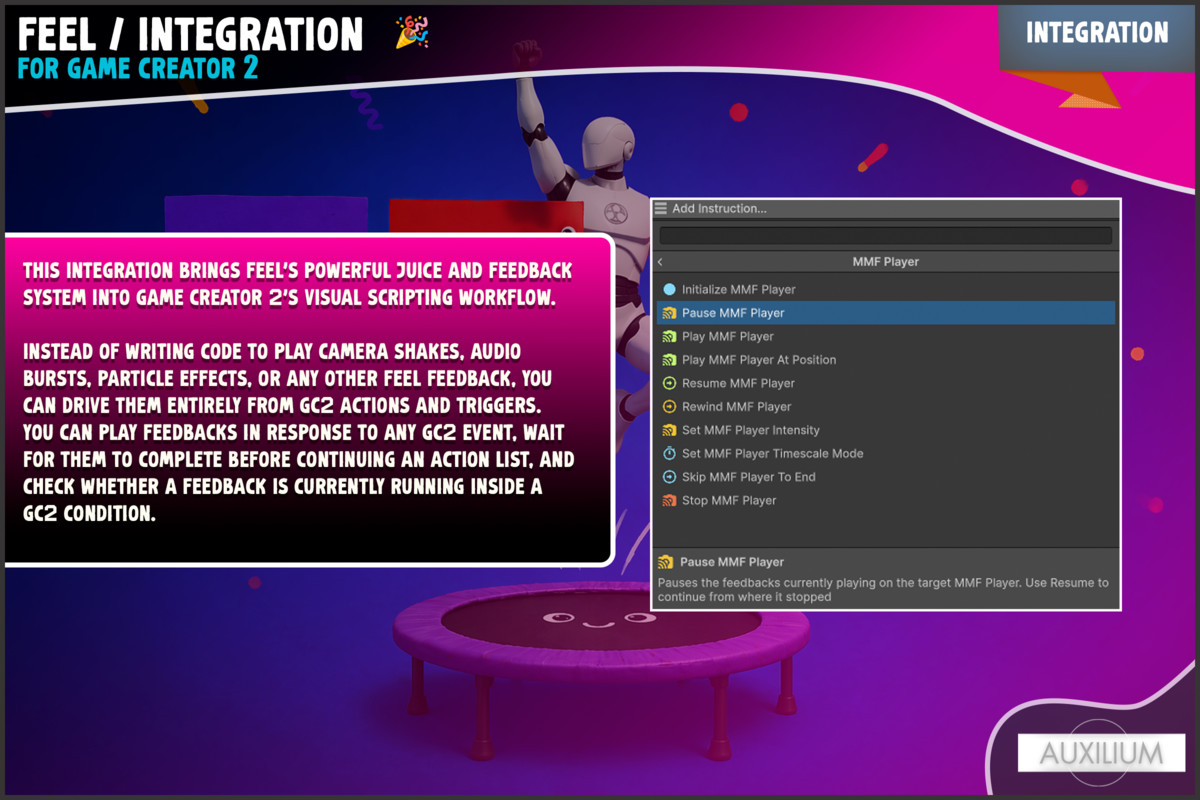Image resolution: width=1200 pixels, height=800 pixels.
Task: Click the description text about pausing feedbacks
Action: (x=883, y=589)
